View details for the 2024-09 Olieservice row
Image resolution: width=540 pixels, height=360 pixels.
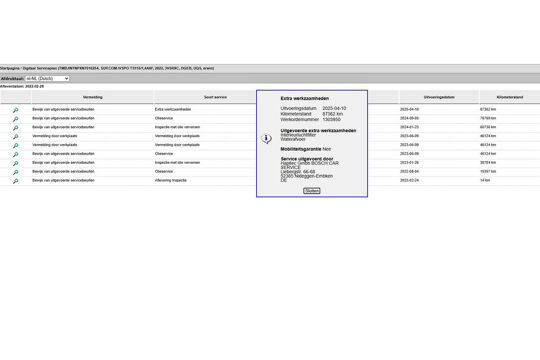click(x=15, y=119)
